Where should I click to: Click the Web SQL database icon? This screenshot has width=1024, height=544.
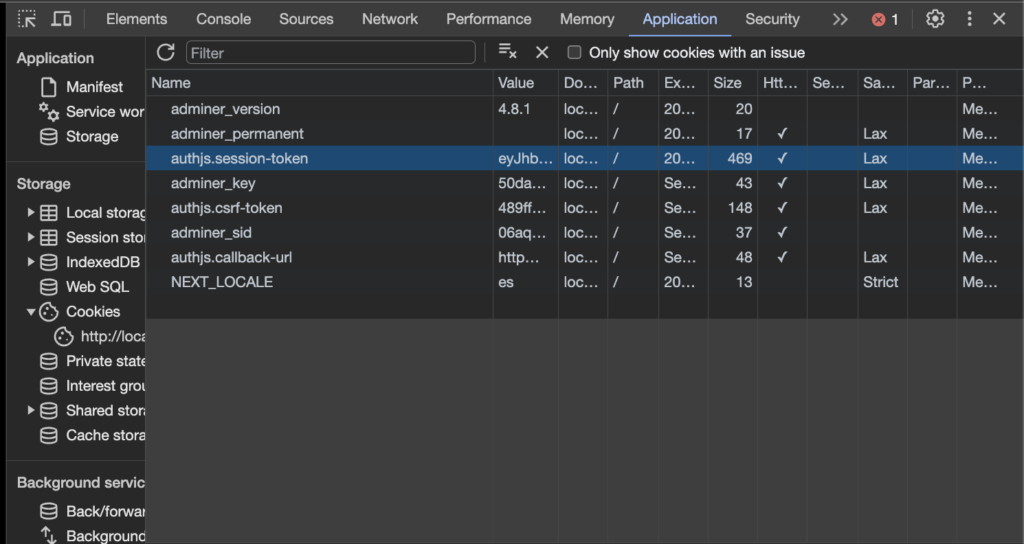tap(49, 287)
